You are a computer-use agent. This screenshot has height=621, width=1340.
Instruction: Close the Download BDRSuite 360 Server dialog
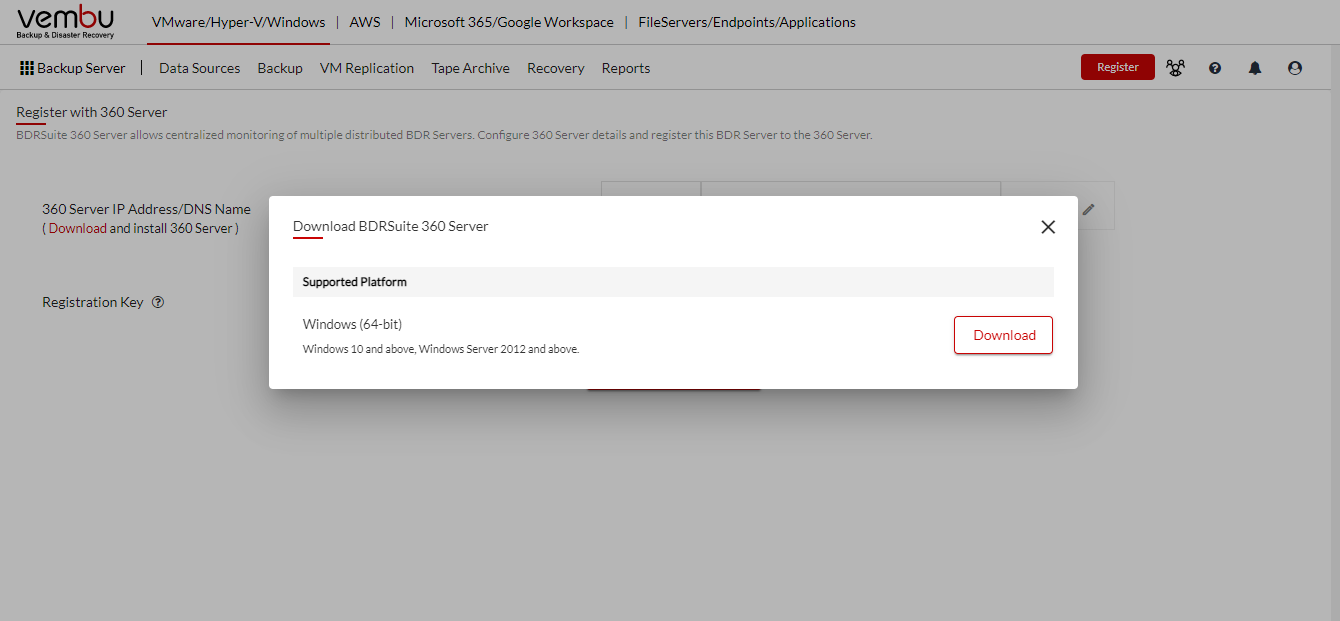pyautogui.click(x=1048, y=227)
